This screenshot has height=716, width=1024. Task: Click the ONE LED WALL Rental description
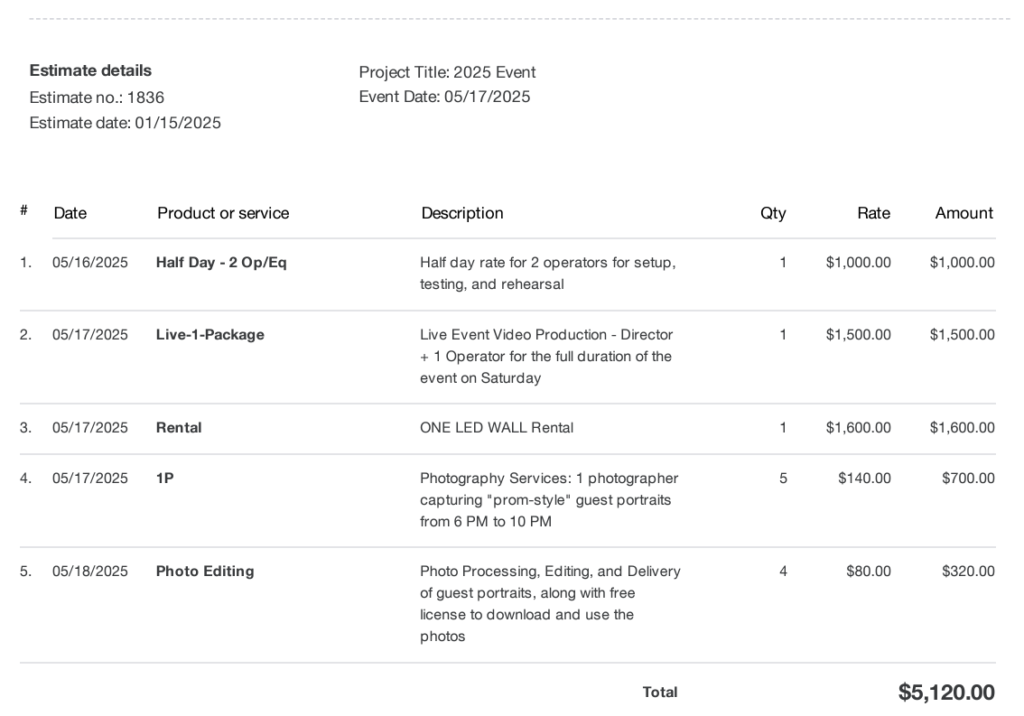point(497,427)
